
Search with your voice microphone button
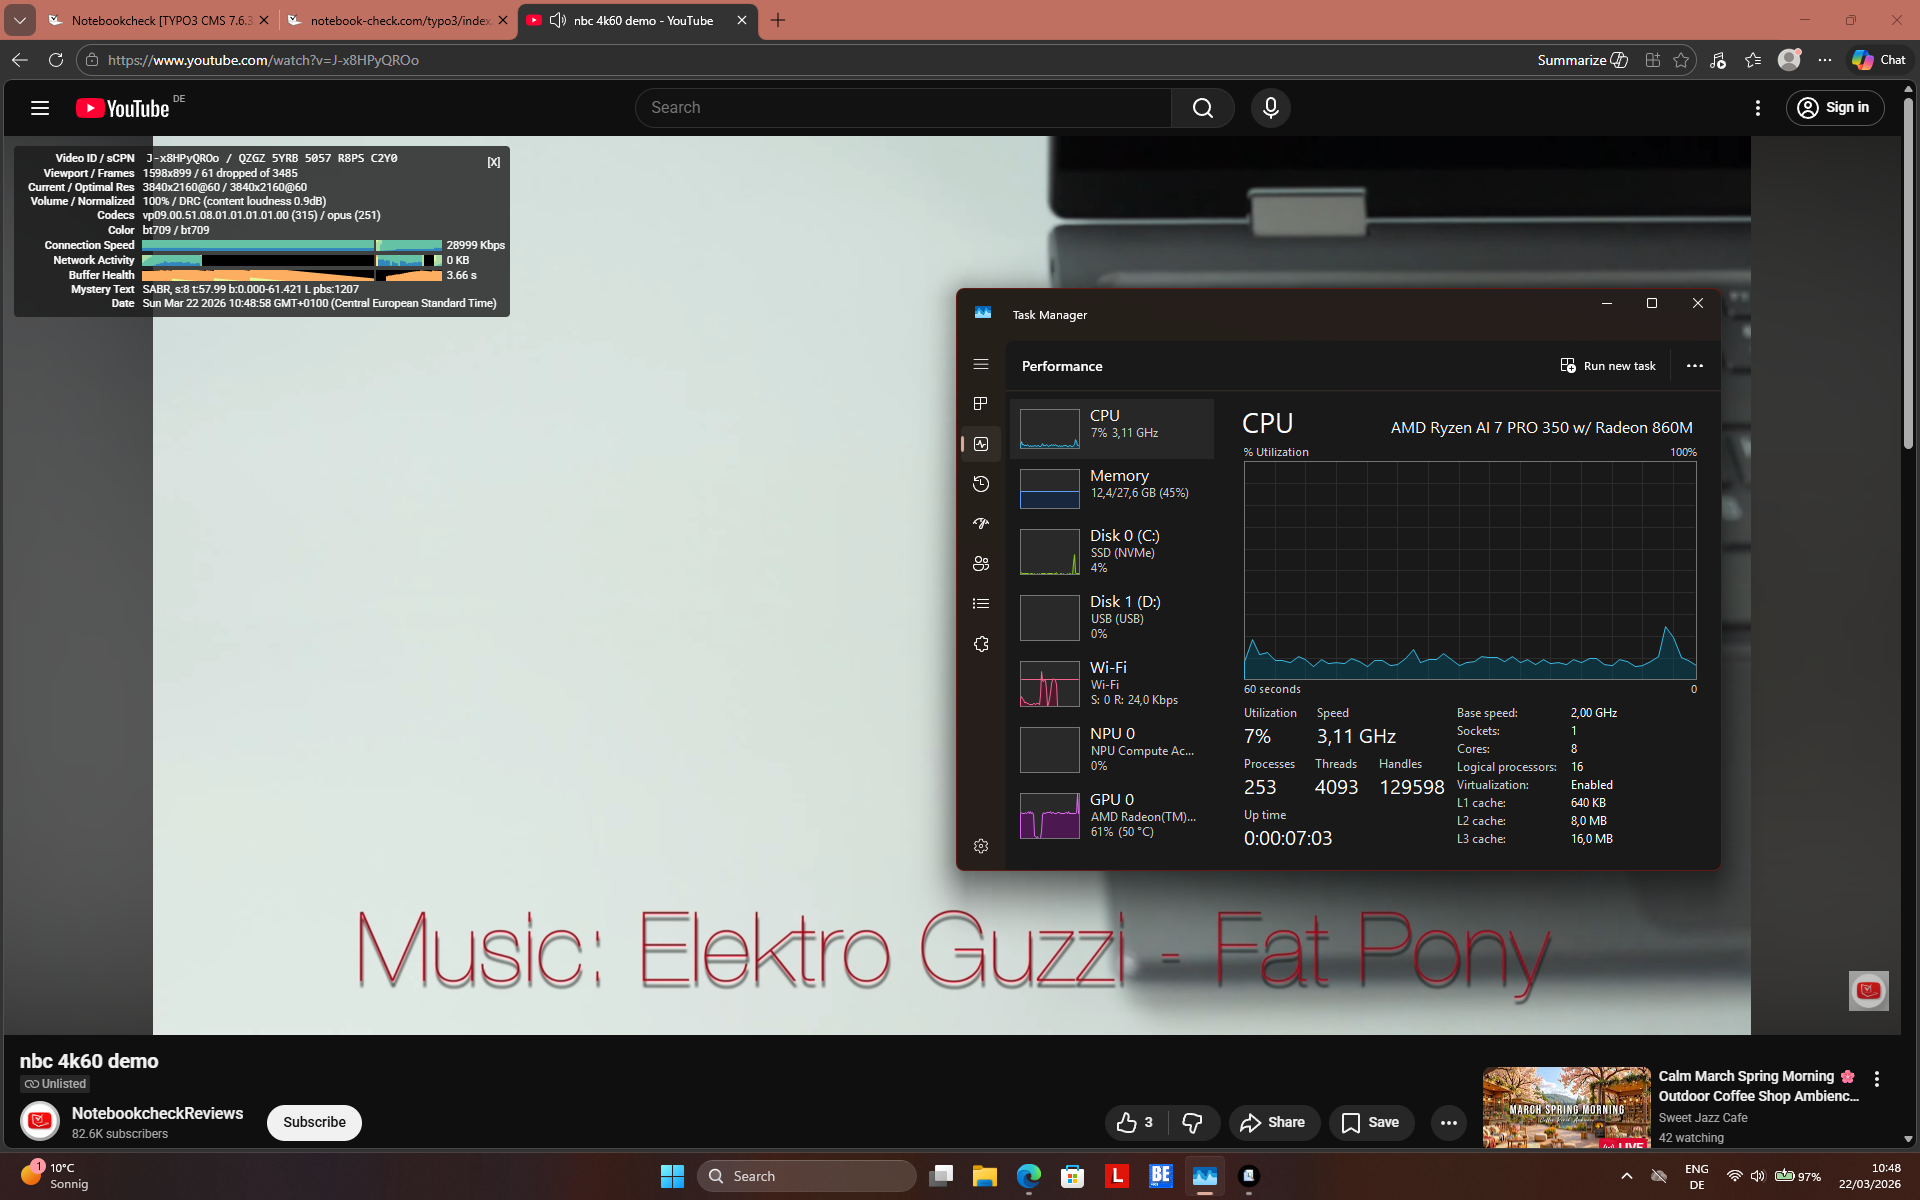click(1270, 108)
